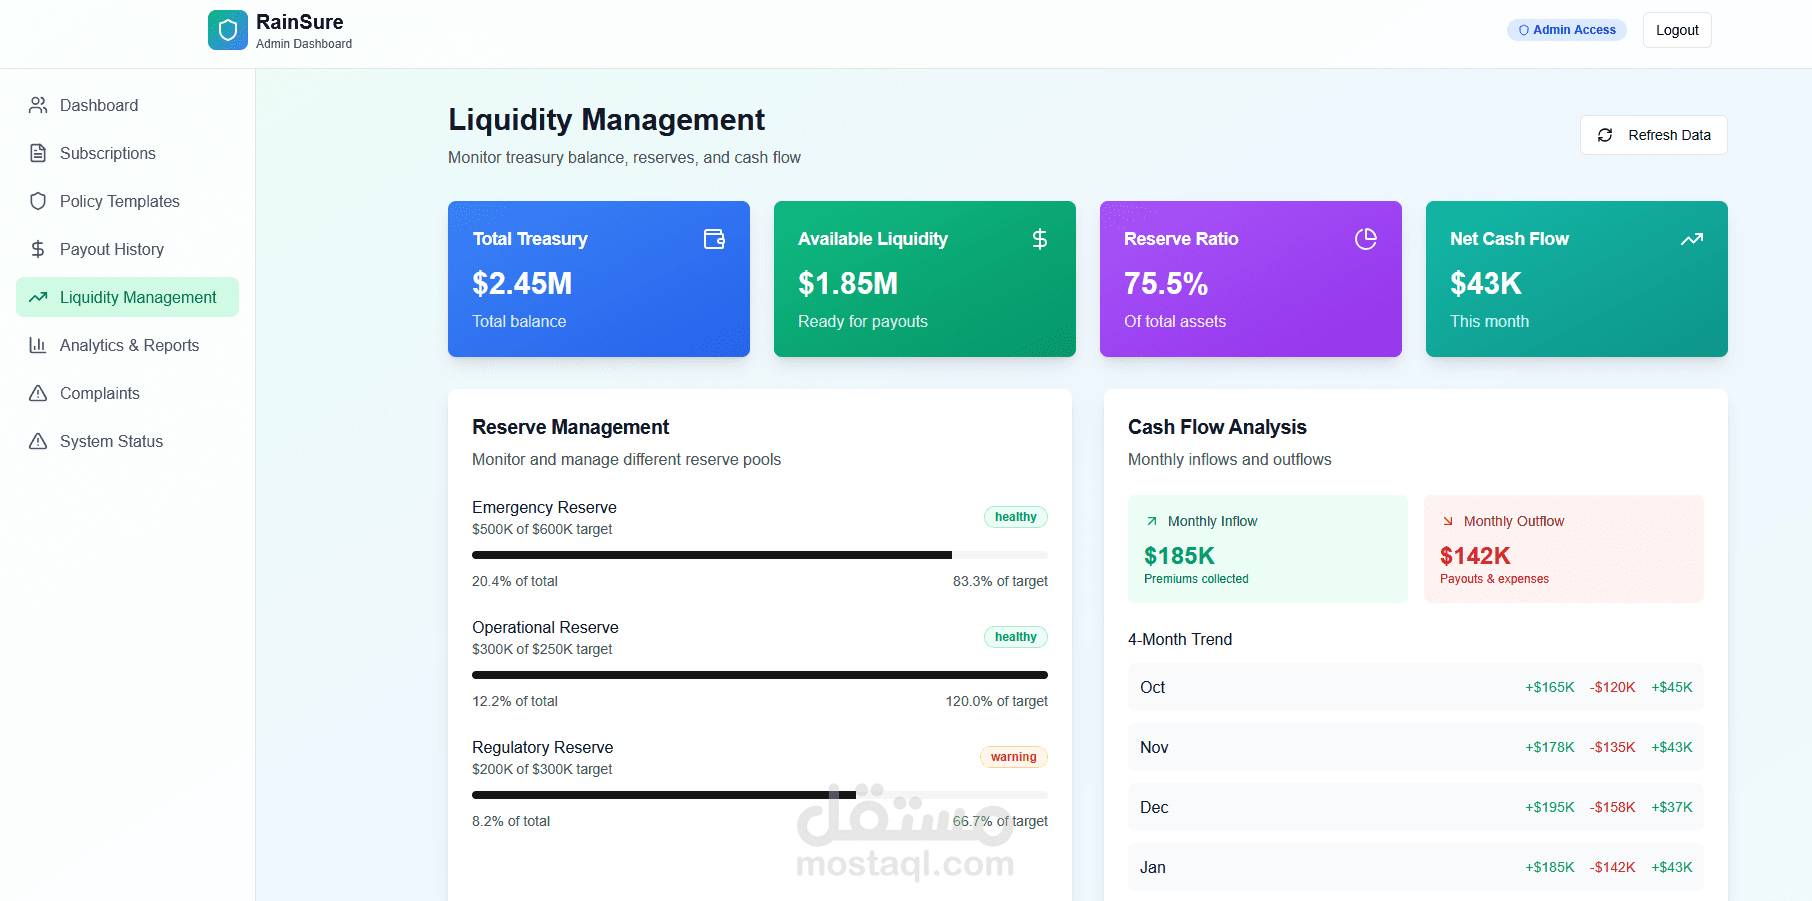The width and height of the screenshot is (1812, 901).
Task: Click the Oct row in 4-Month Trend
Action: click(1416, 687)
